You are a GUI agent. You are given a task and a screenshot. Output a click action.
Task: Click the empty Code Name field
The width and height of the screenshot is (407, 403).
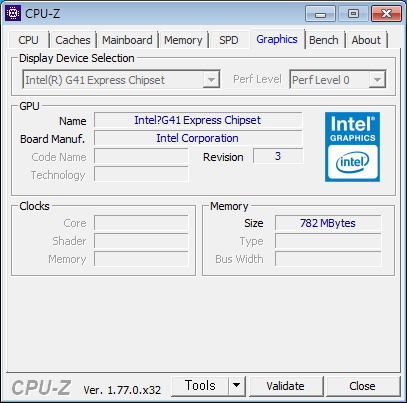tap(141, 156)
